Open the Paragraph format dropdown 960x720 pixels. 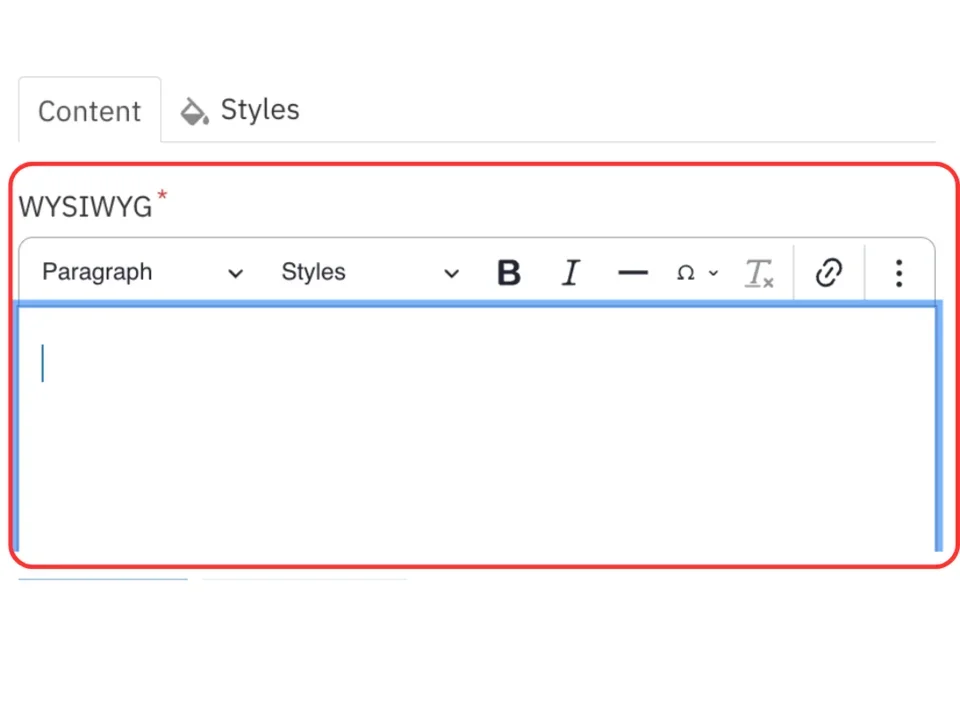point(138,272)
